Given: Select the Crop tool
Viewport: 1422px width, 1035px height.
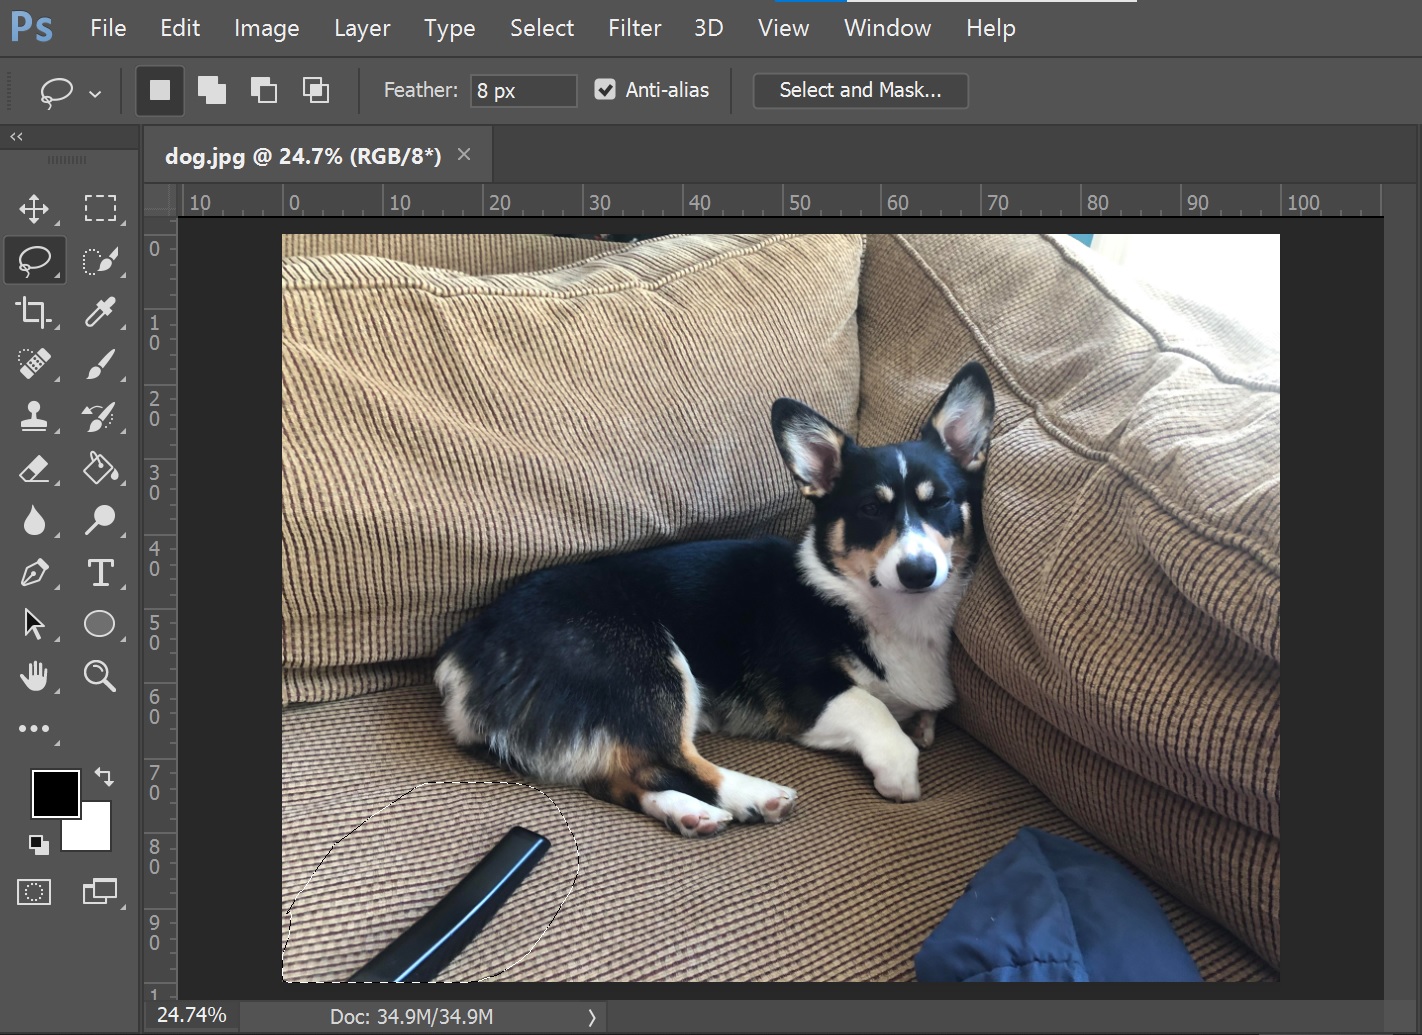Looking at the screenshot, I should click(34, 313).
